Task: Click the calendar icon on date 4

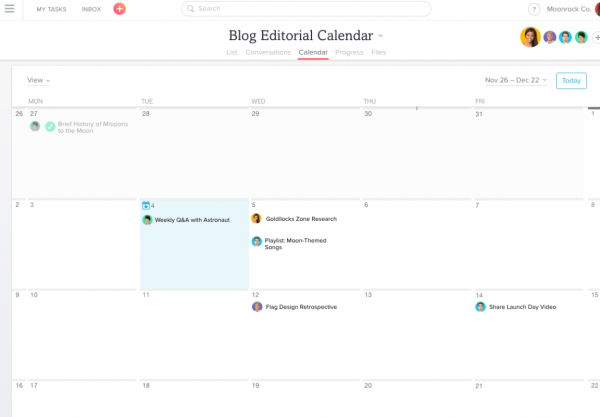Action: [146, 205]
